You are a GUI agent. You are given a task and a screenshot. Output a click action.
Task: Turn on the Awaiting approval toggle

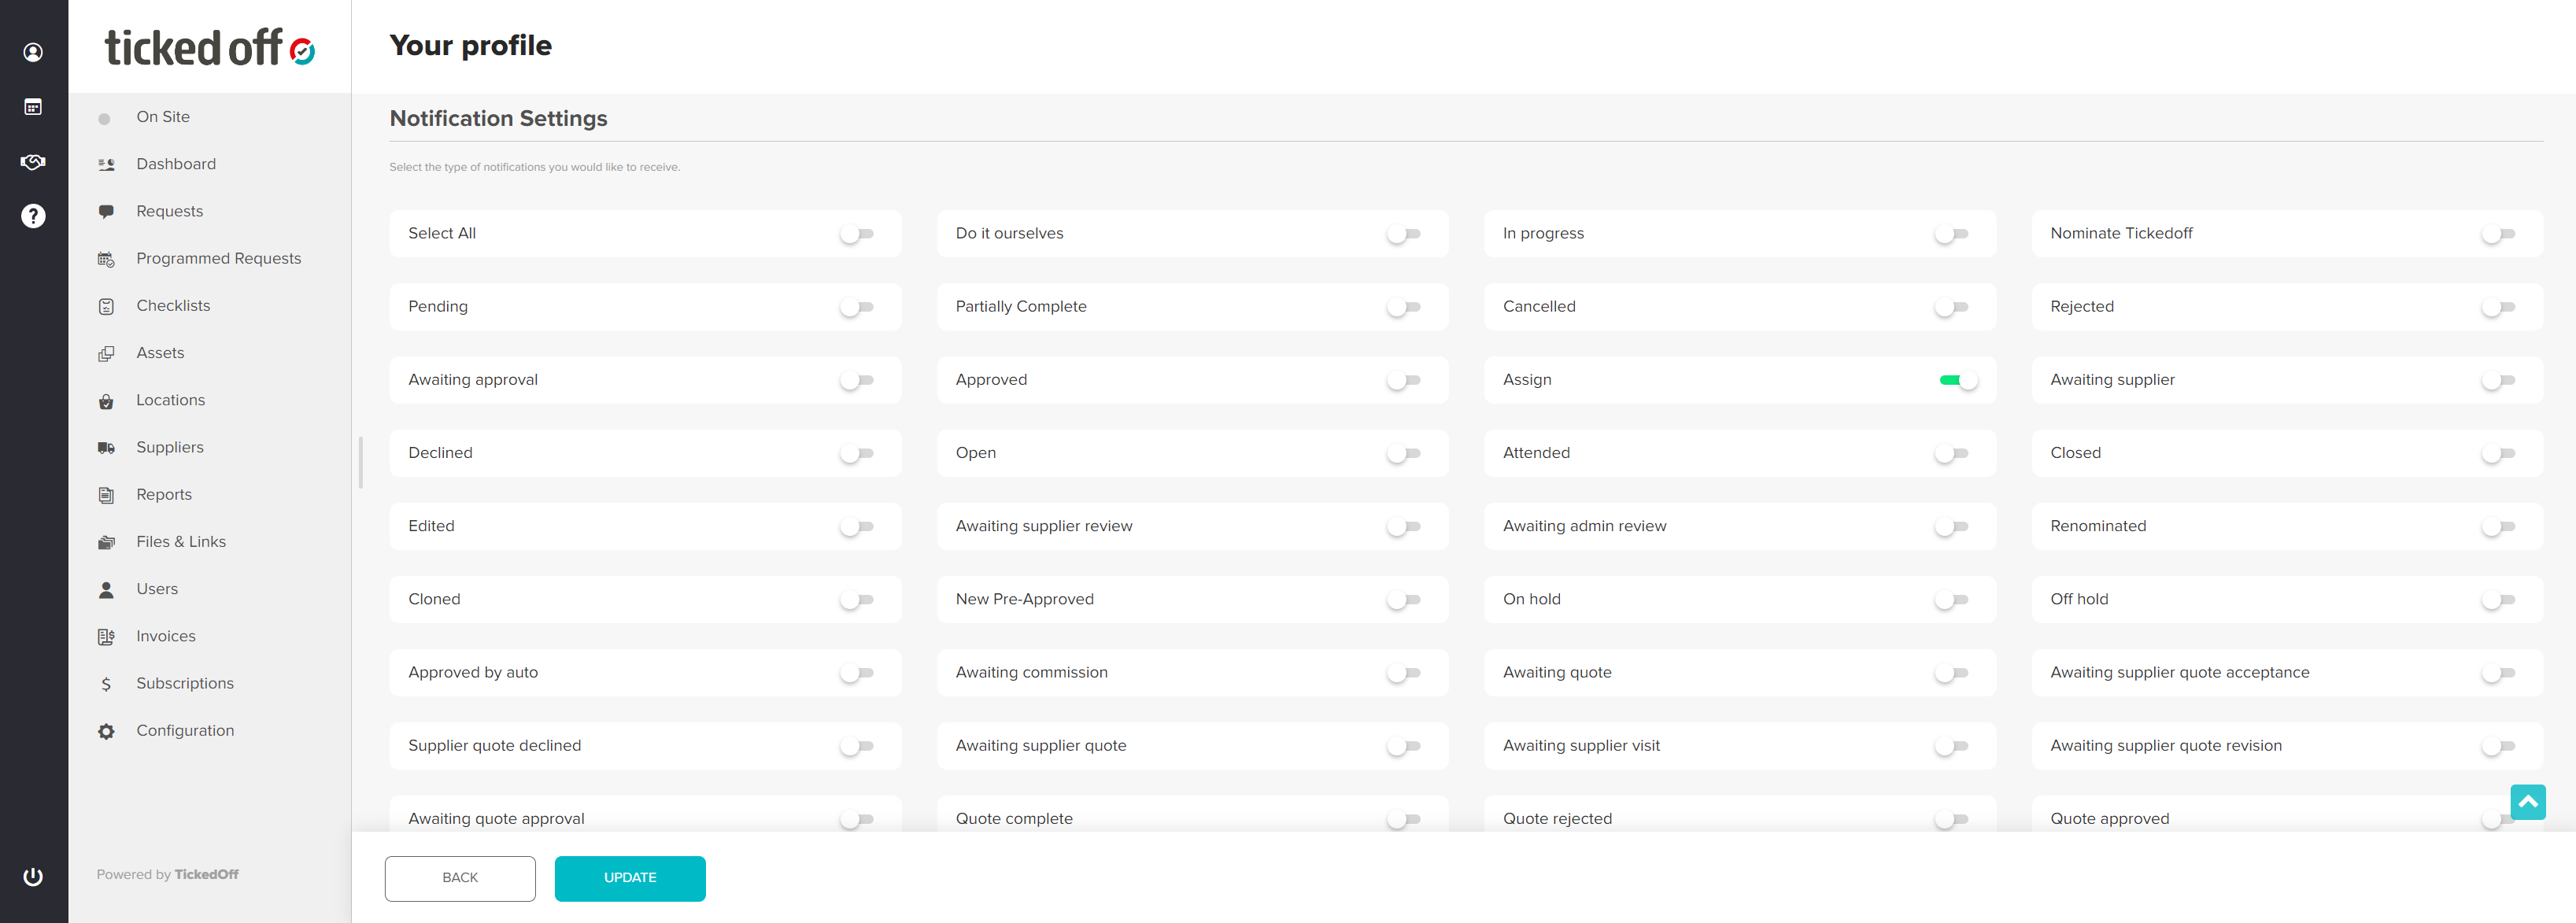click(x=857, y=380)
